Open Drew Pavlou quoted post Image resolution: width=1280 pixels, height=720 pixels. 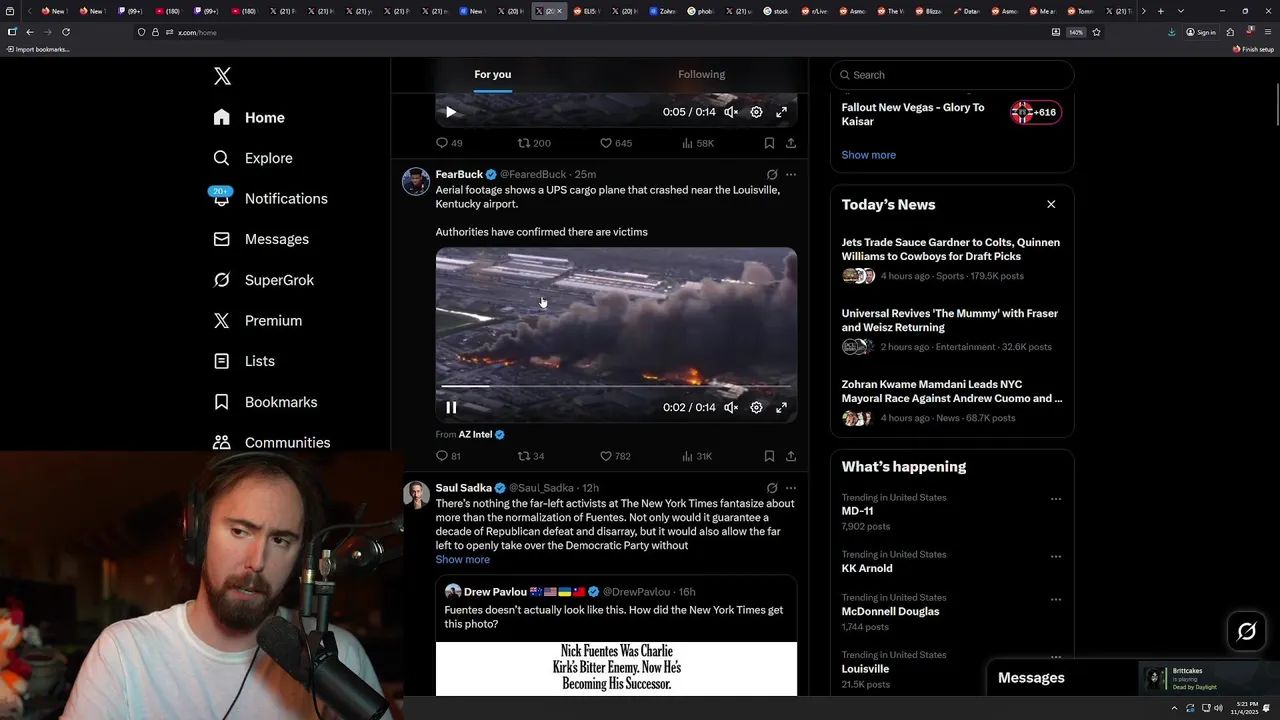coord(616,635)
